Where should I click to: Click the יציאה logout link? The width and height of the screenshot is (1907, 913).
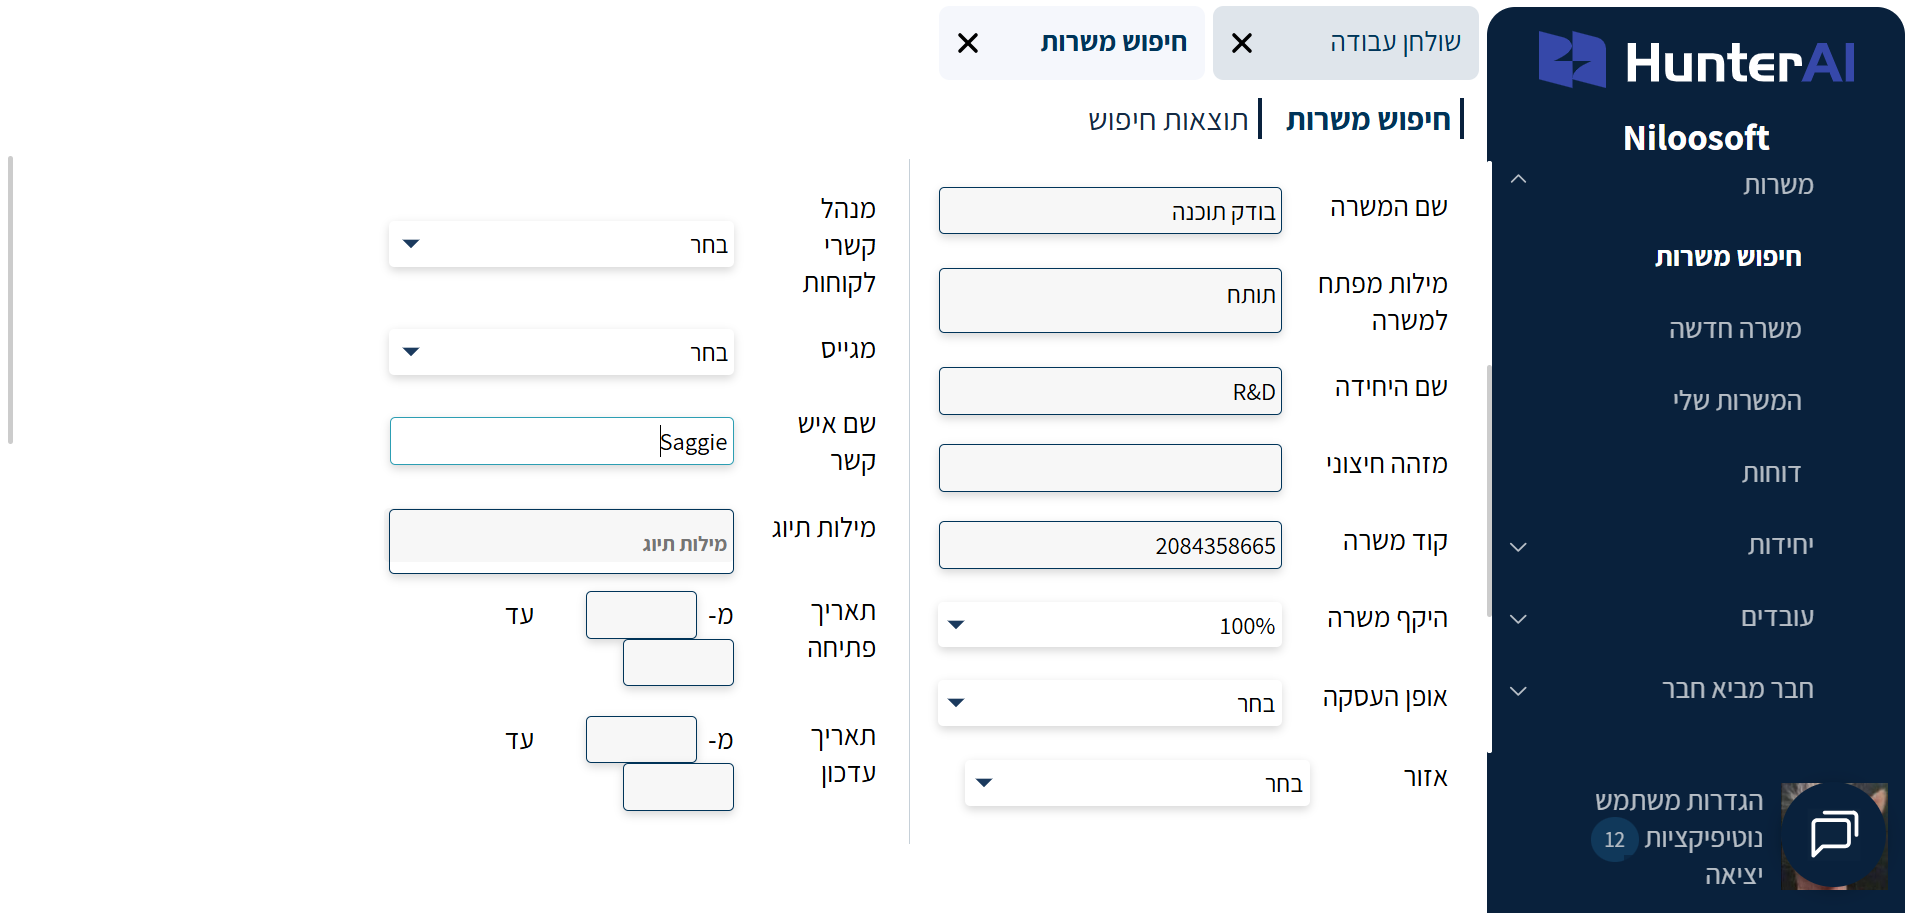pos(1733,875)
